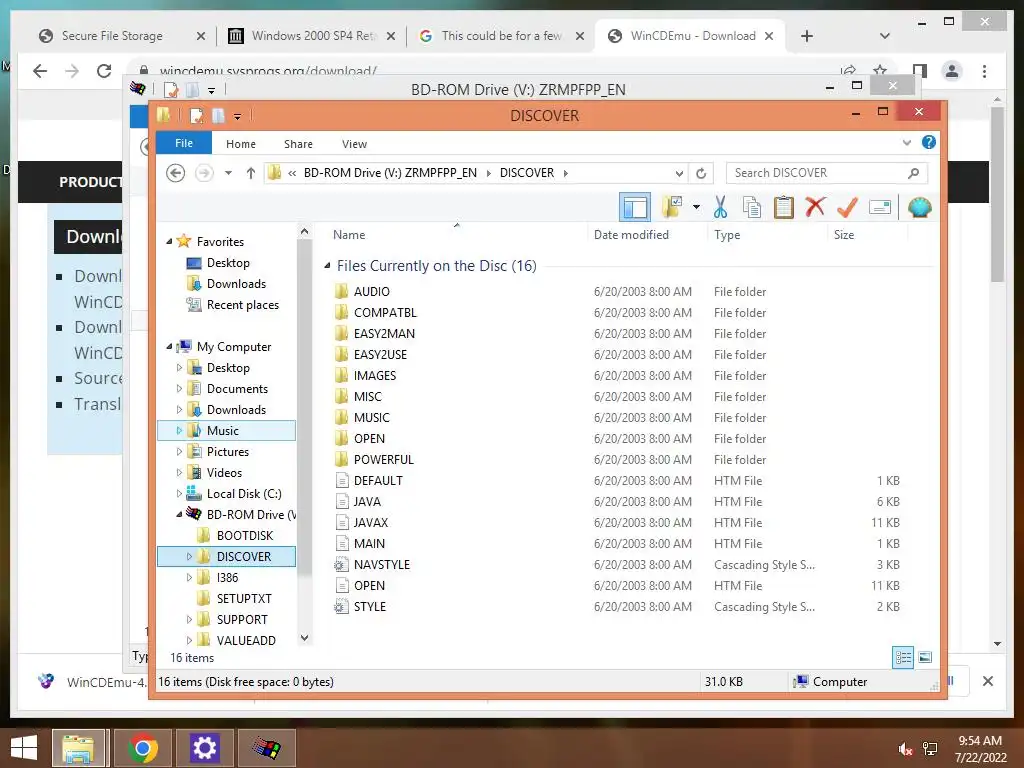Open the View ribbon tab
This screenshot has height=768, width=1024.
click(355, 144)
